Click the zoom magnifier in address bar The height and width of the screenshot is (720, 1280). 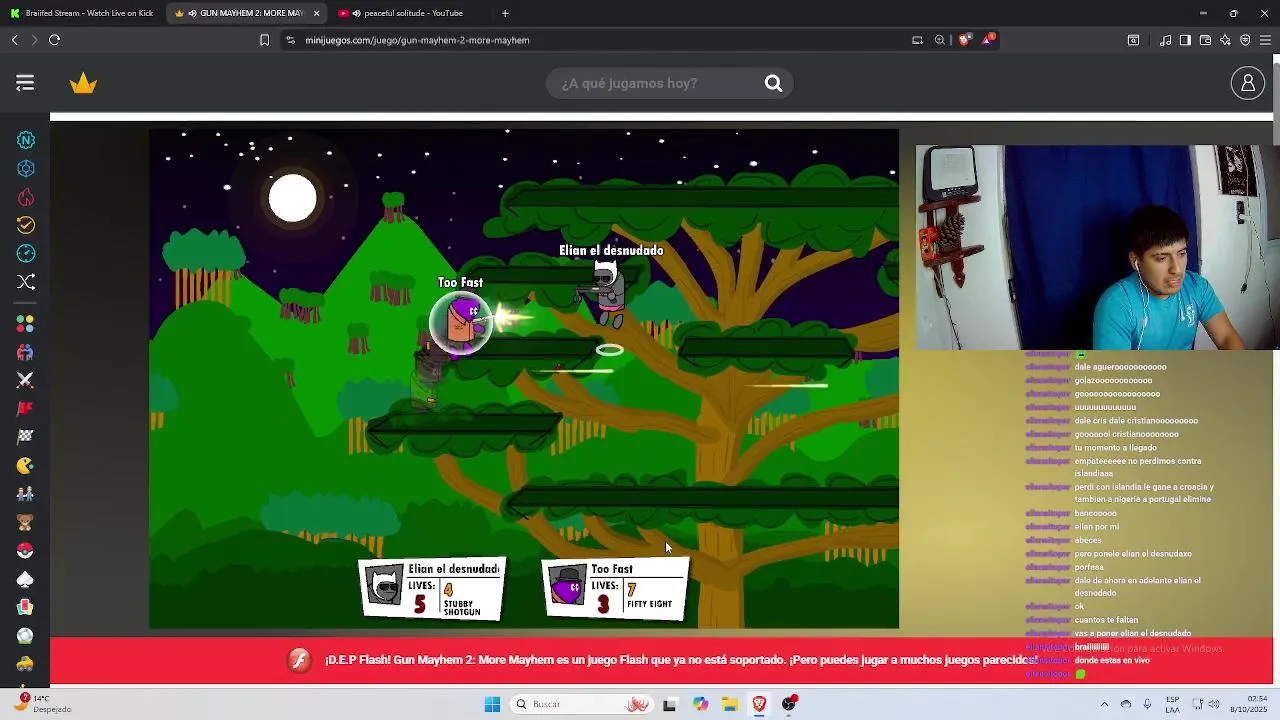[940, 40]
